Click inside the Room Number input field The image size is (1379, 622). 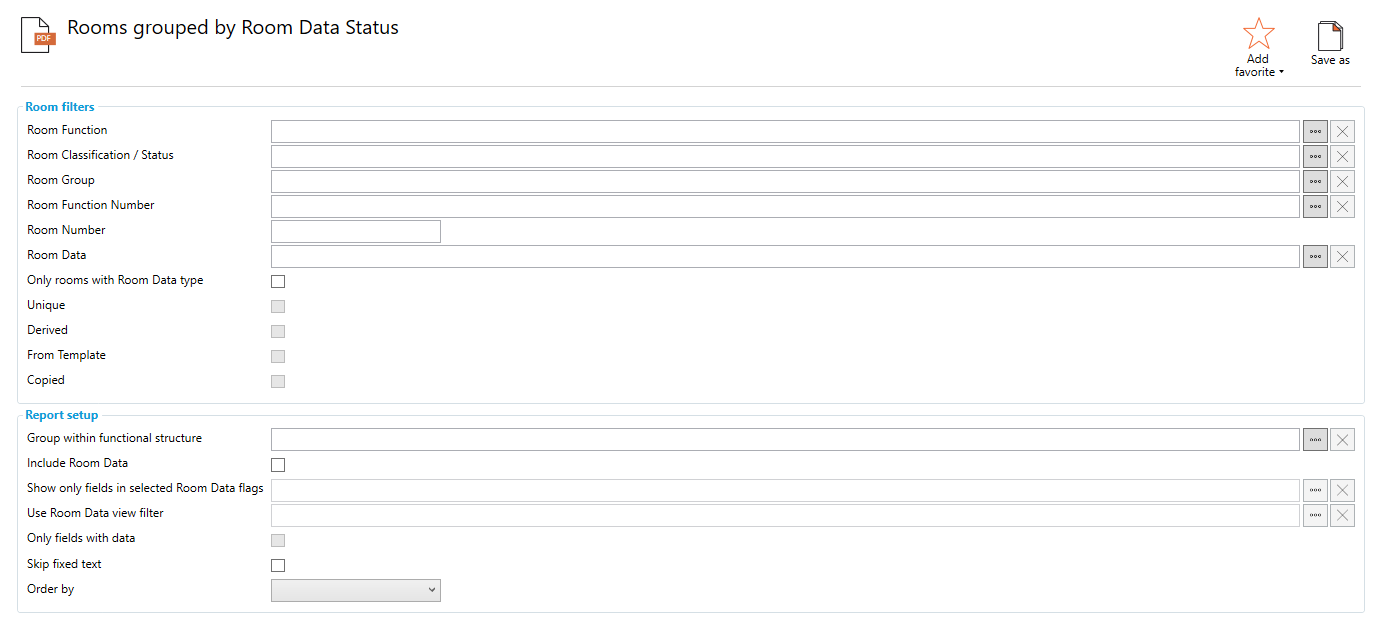(x=355, y=231)
